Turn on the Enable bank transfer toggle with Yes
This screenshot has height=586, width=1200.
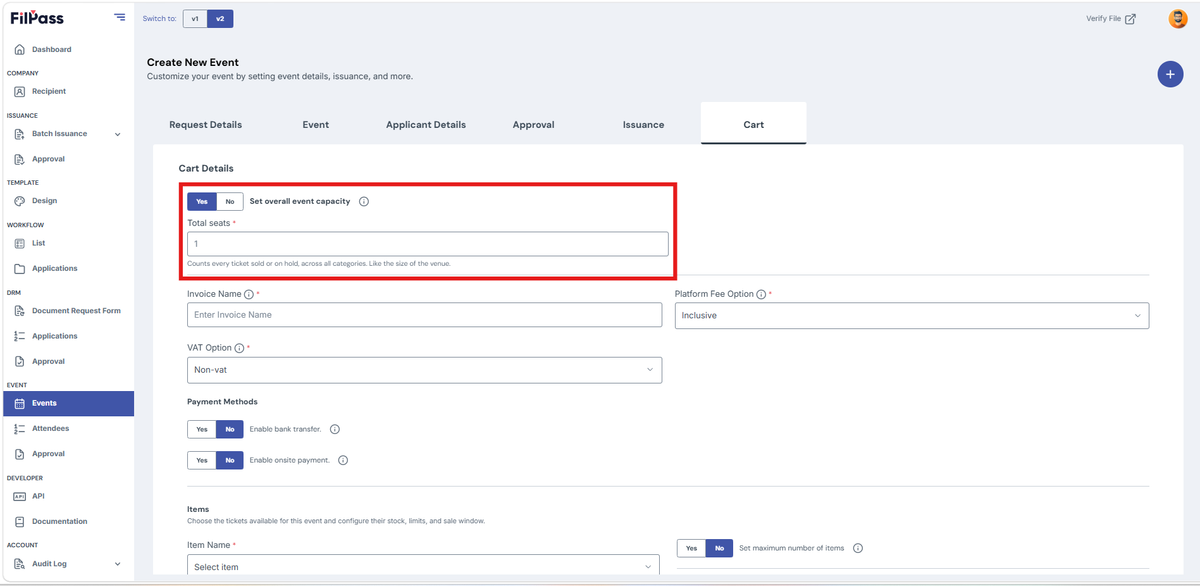[x=202, y=429]
